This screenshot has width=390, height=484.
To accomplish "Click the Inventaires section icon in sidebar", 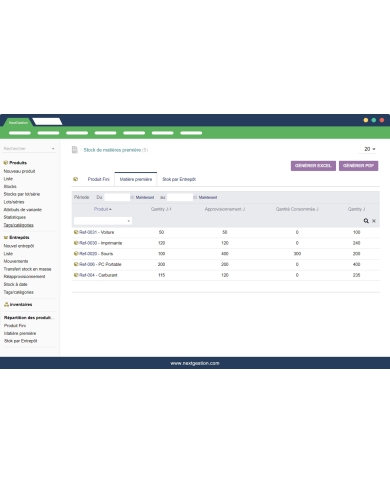I will (x=6, y=304).
